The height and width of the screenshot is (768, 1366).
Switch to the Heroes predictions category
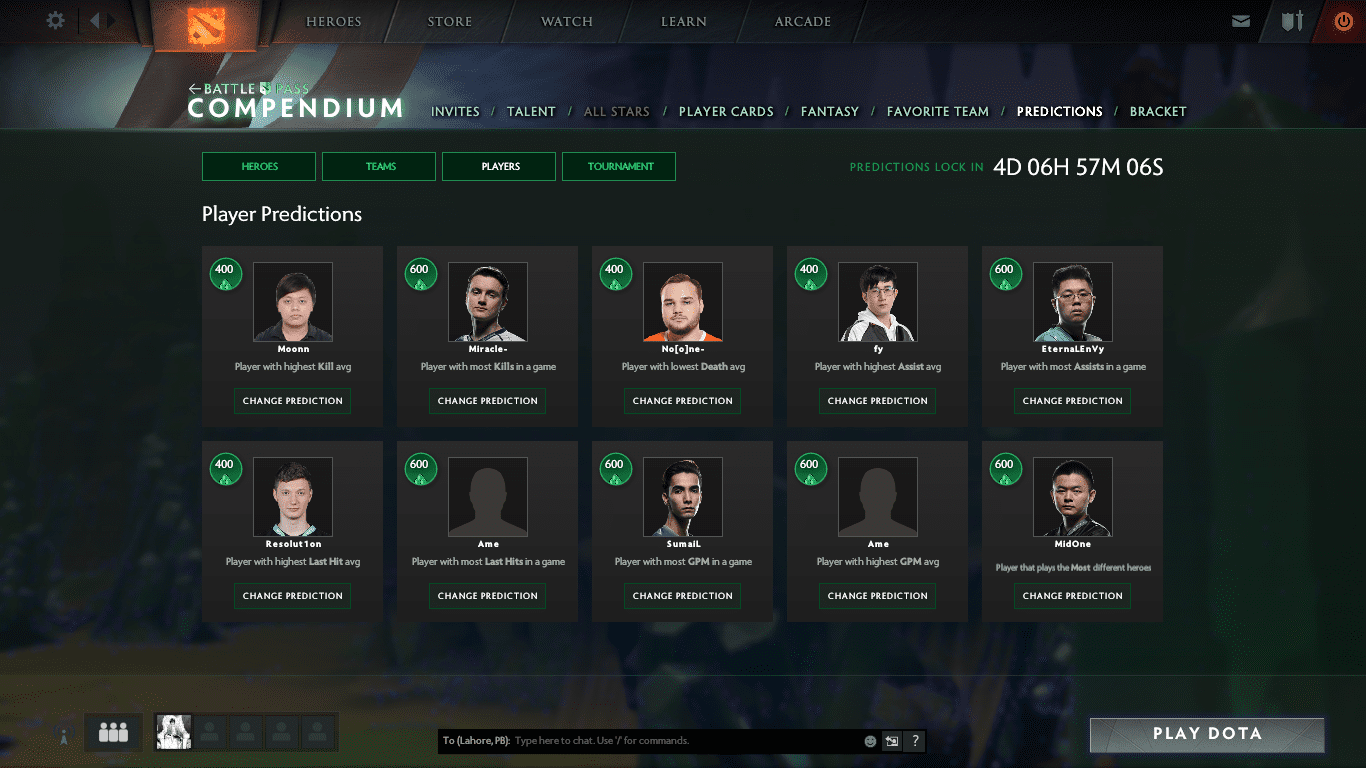[x=259, y=166]
